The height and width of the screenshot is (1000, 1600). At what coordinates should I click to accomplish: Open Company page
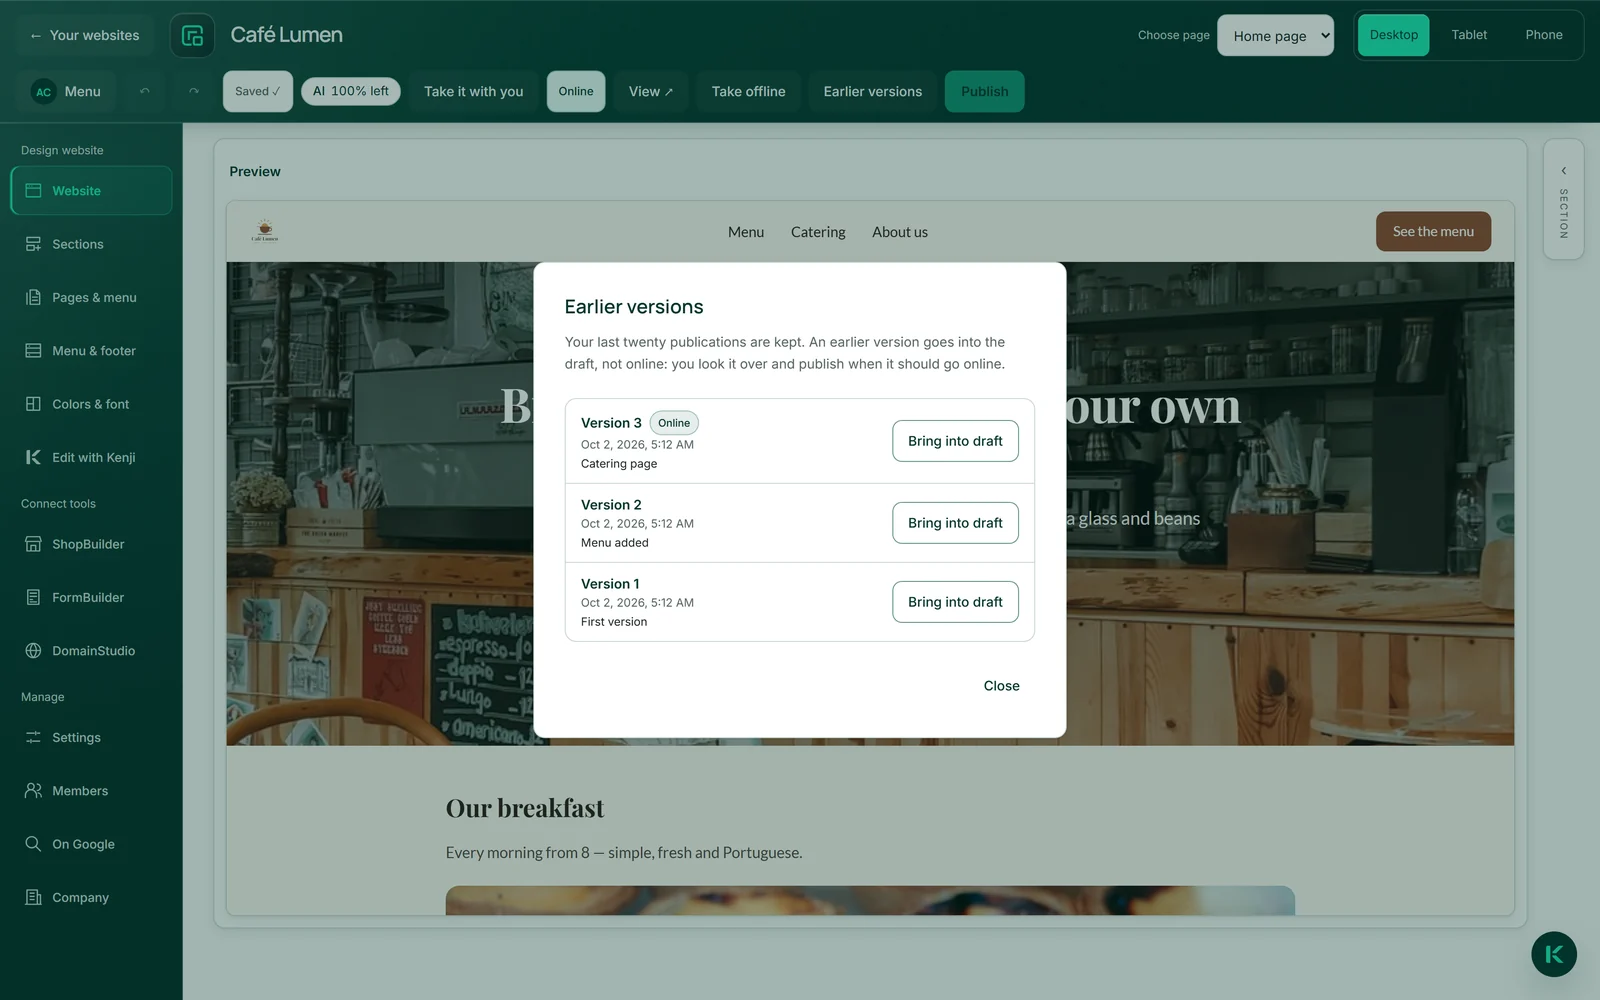pos(91,897)
